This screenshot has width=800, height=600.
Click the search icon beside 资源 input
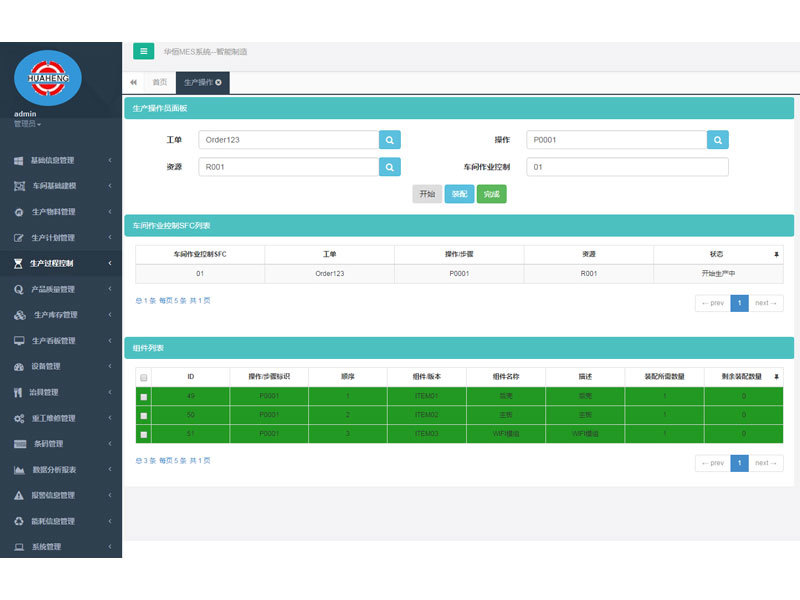click(390, 167)
